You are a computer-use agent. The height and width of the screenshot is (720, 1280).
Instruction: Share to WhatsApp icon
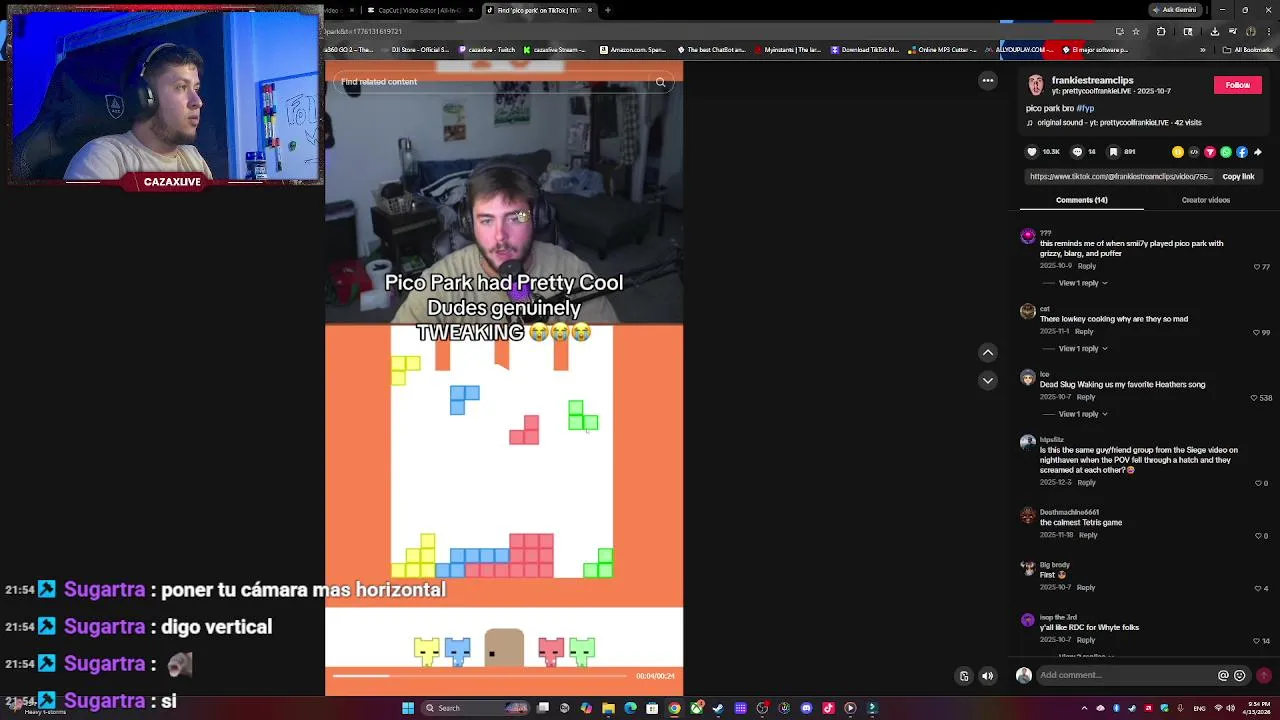1226,152
